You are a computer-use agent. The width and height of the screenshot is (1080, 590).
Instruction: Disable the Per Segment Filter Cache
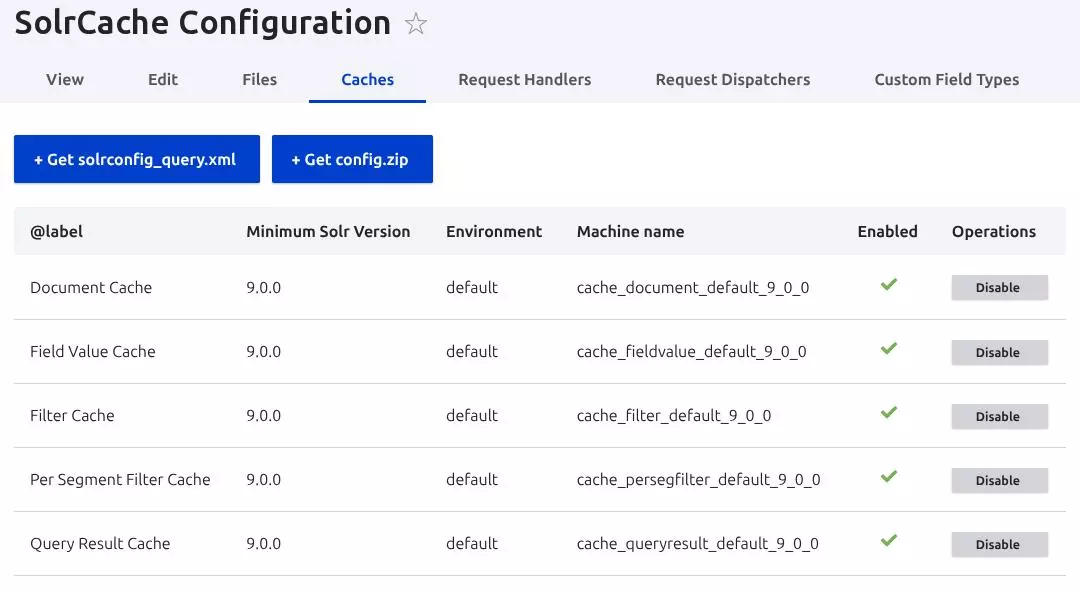(x=999, y=481)
